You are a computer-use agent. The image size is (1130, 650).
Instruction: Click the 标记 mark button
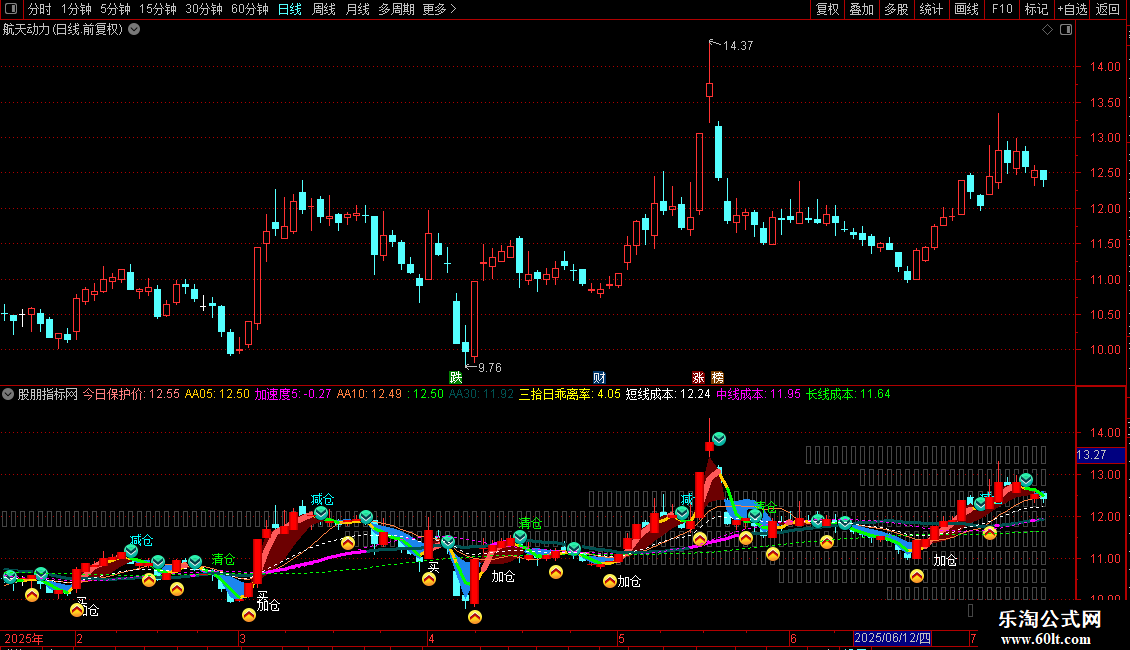point(1036,9)
